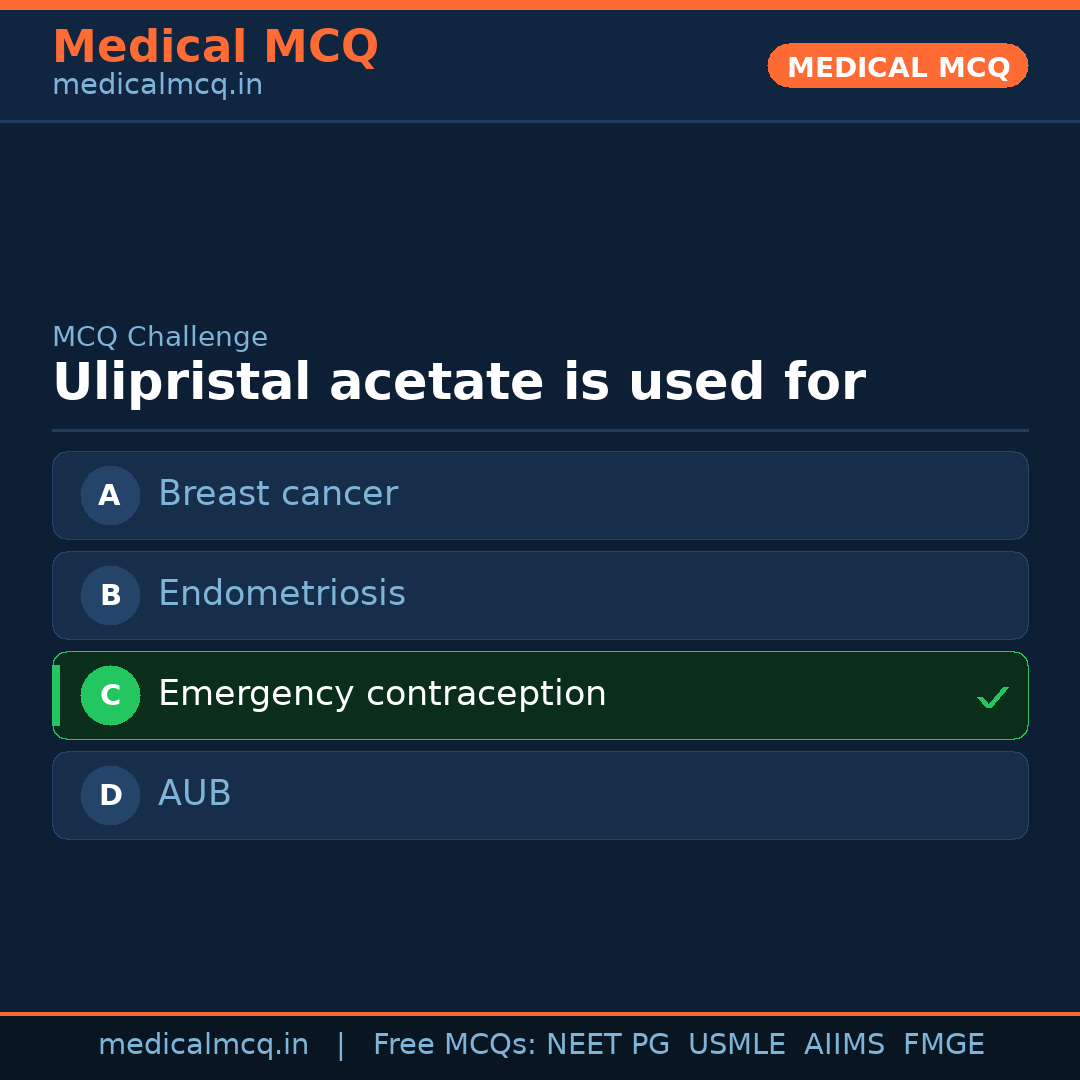Choose the Endometriosis answer text
The image size is (1080, 1080).
(x=282, y=594)
